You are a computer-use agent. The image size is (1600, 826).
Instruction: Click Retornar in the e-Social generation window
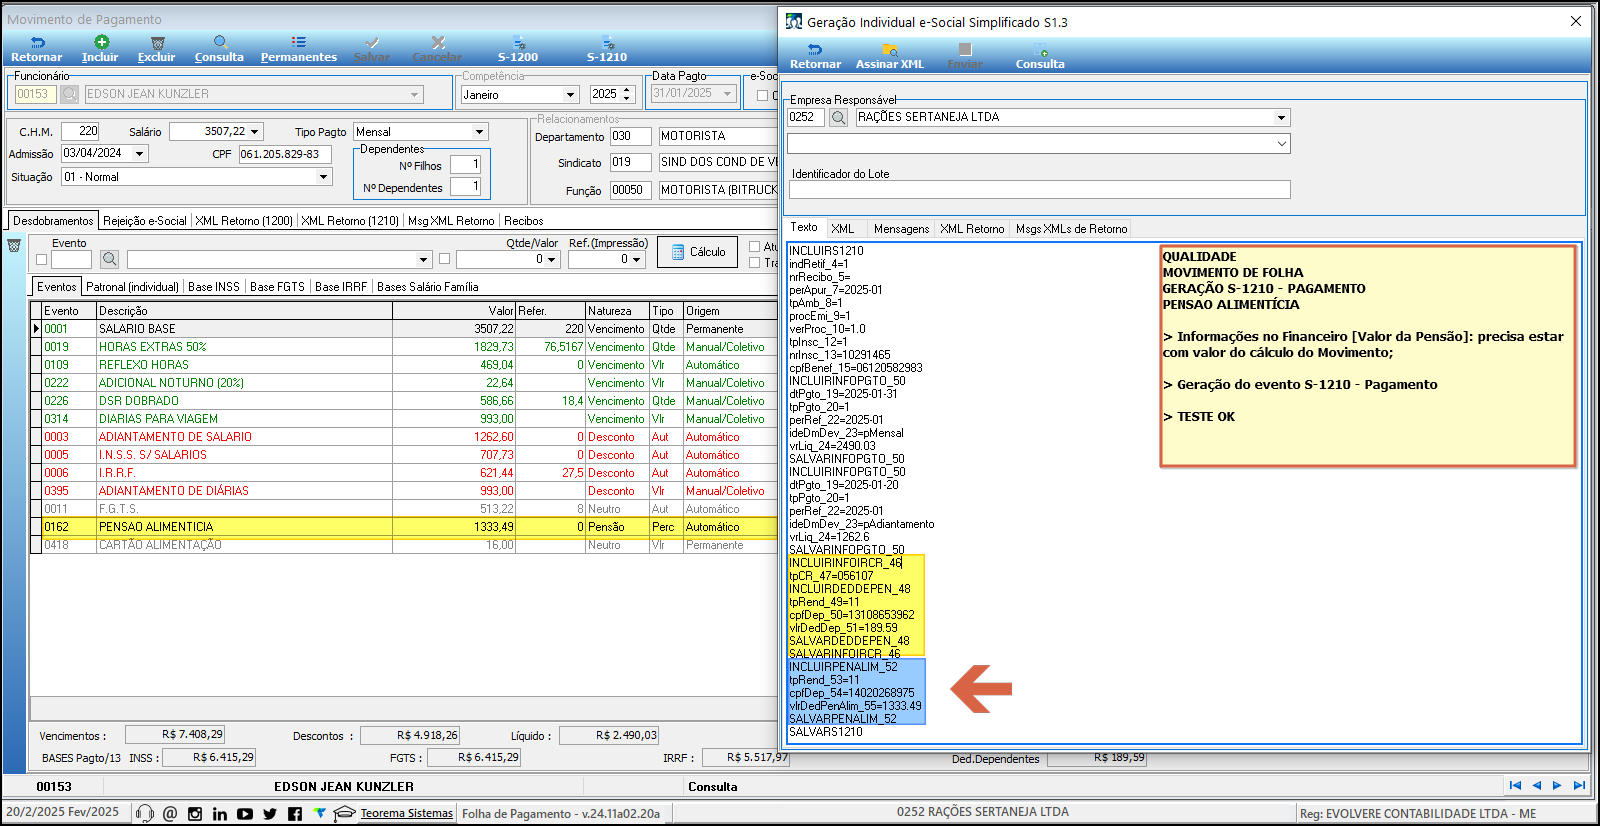point(815,56)
